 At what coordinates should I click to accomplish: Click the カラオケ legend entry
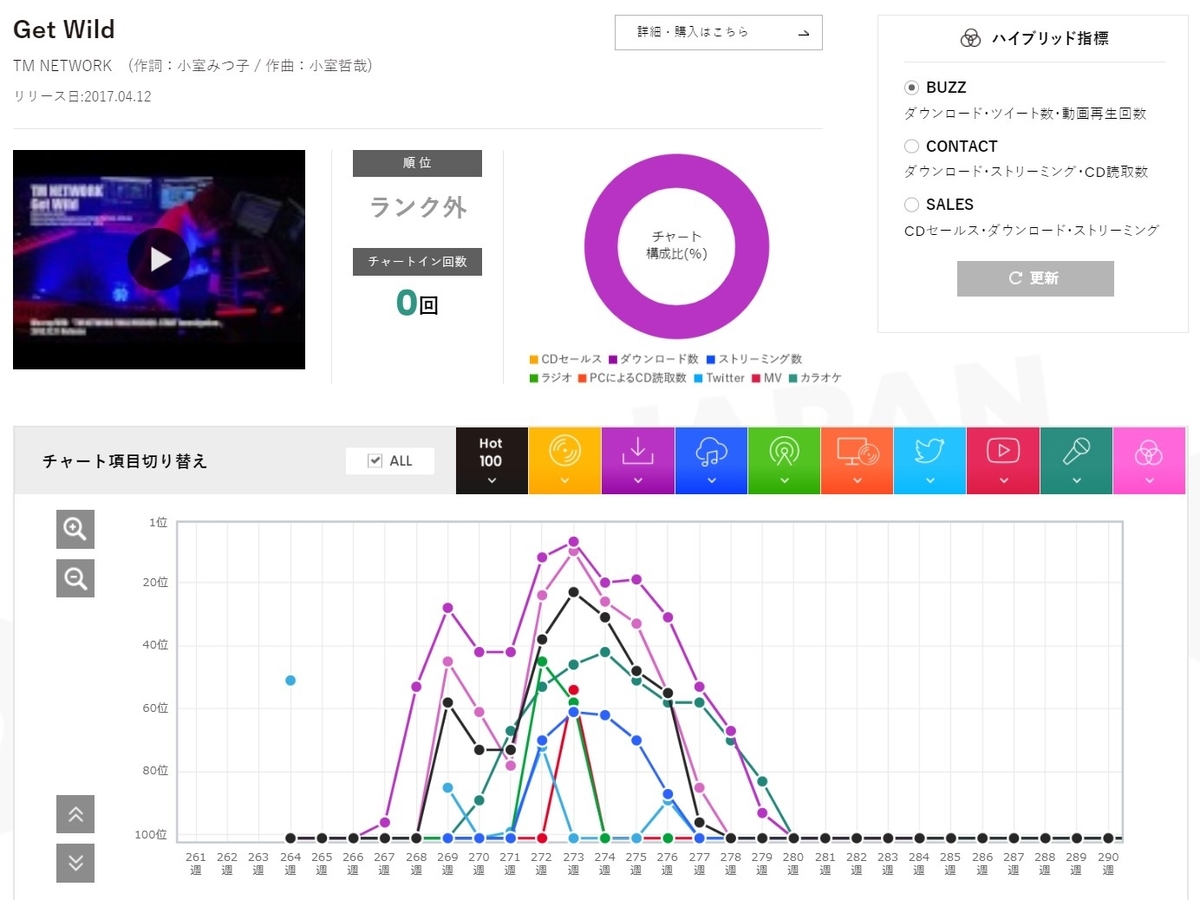click(x=814, y=378)
